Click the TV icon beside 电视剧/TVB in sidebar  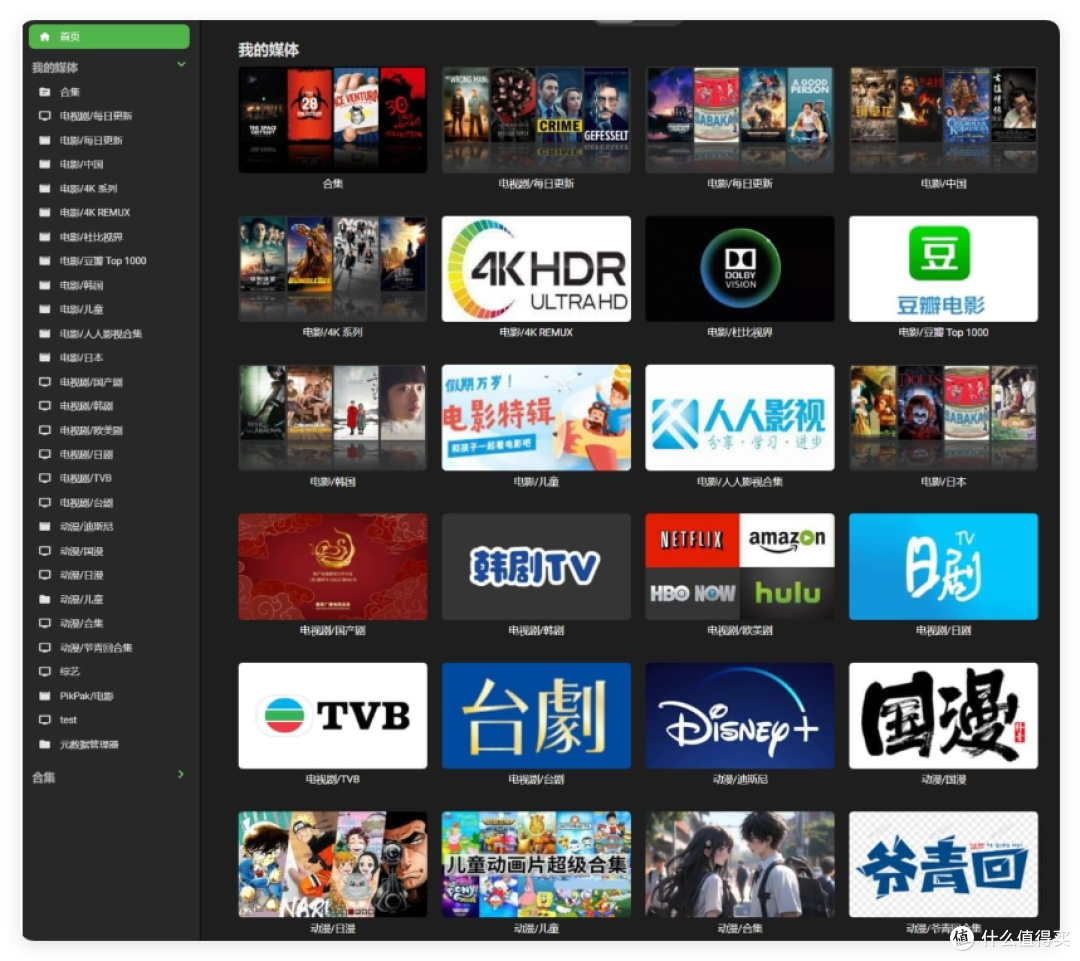[x=44, y=478]
